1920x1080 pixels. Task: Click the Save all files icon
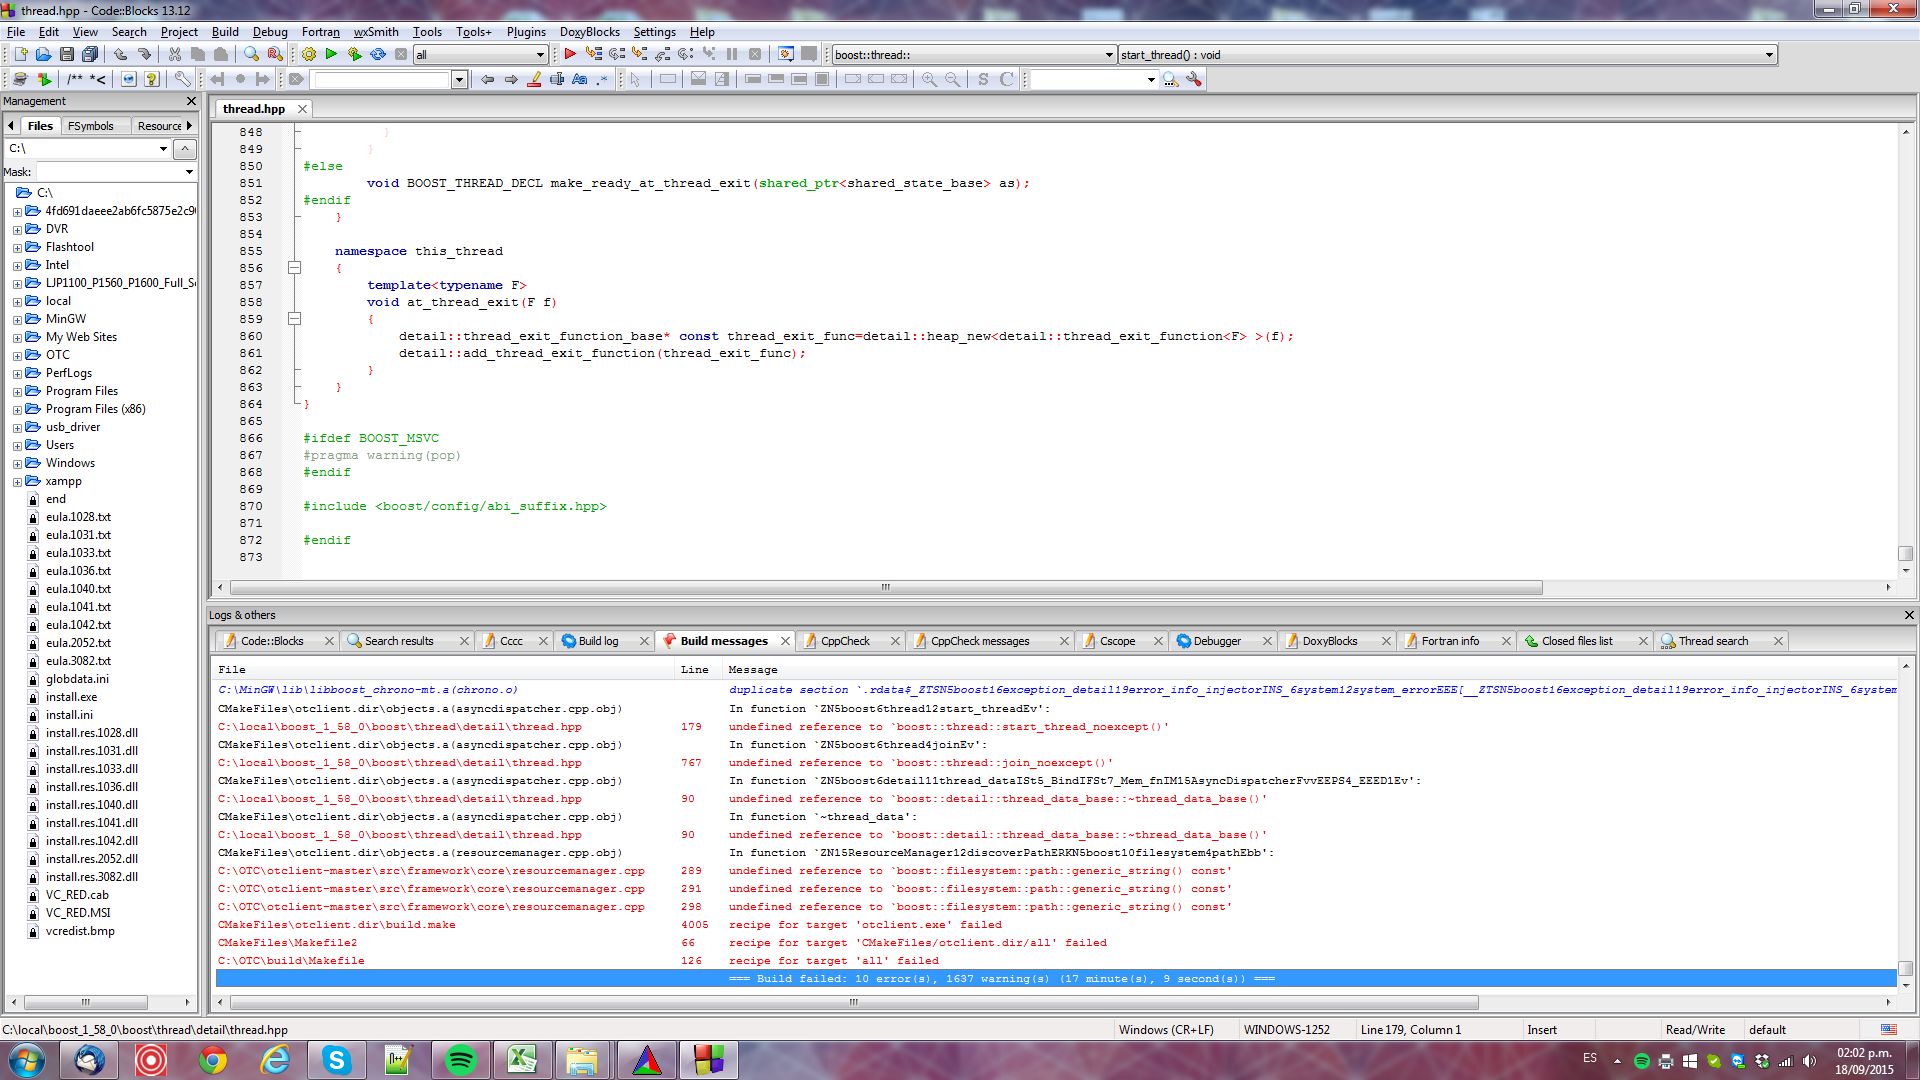click(x=90, y=54)
